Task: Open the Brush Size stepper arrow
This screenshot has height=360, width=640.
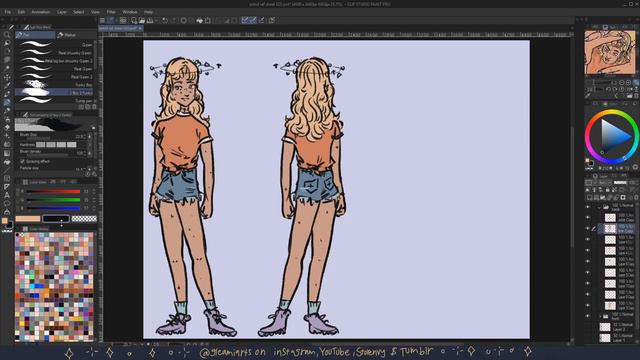Action: (89, 136)
